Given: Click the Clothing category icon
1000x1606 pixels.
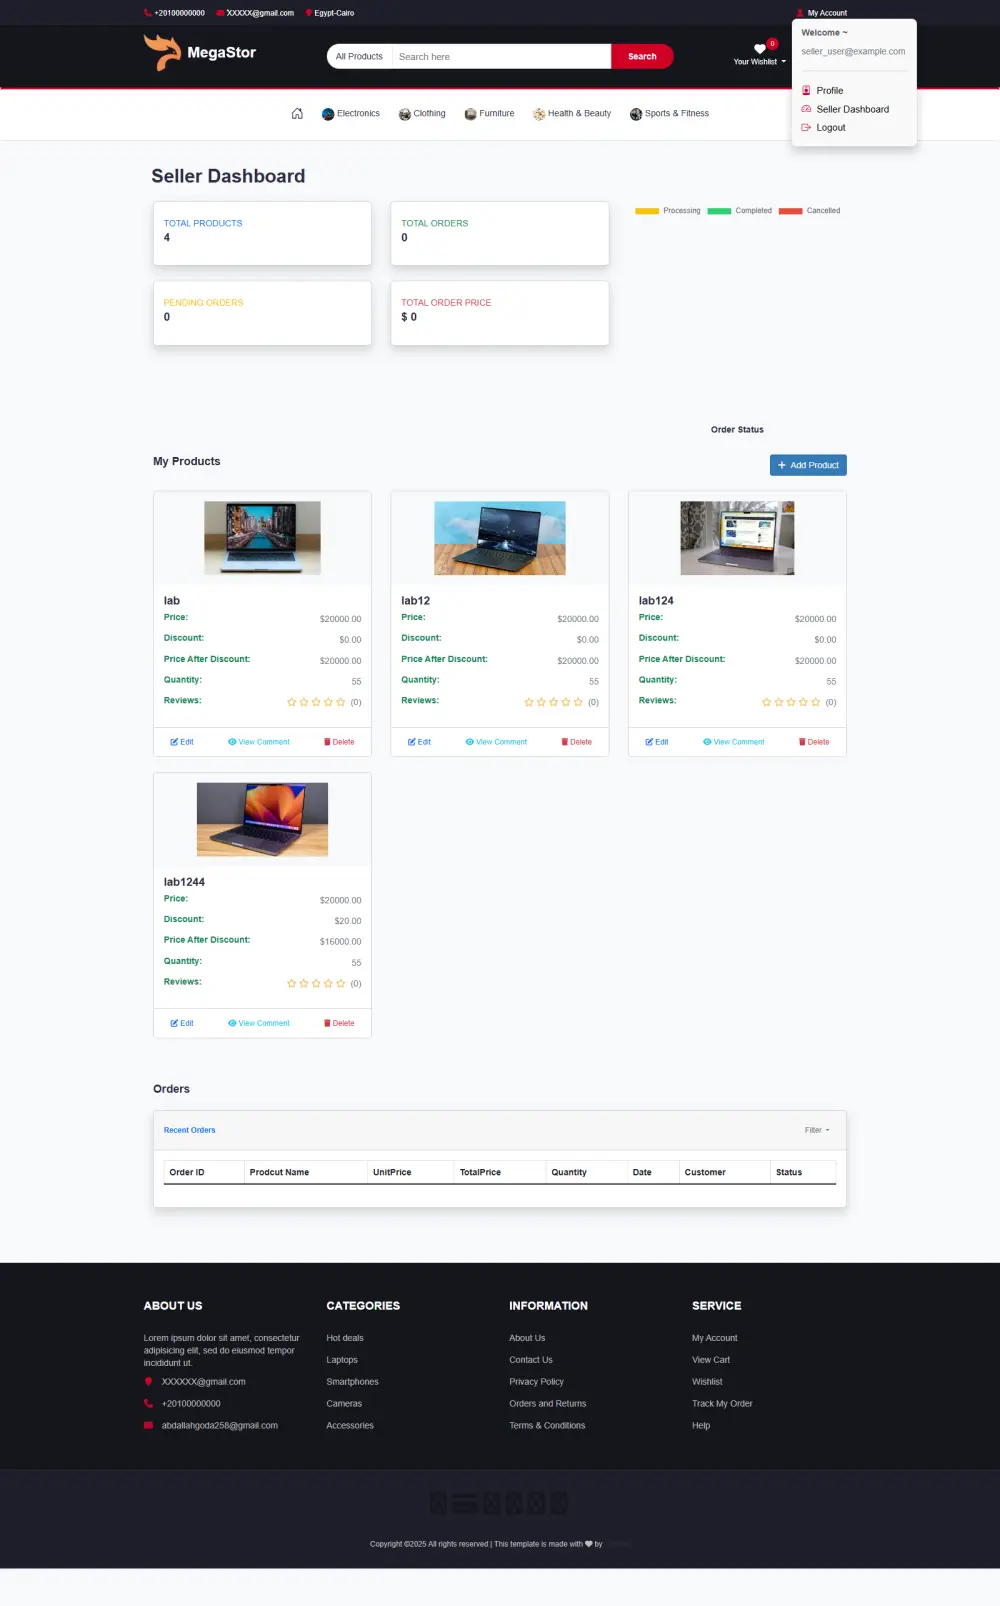Looking at the screenshot, I should pos(404,114).
